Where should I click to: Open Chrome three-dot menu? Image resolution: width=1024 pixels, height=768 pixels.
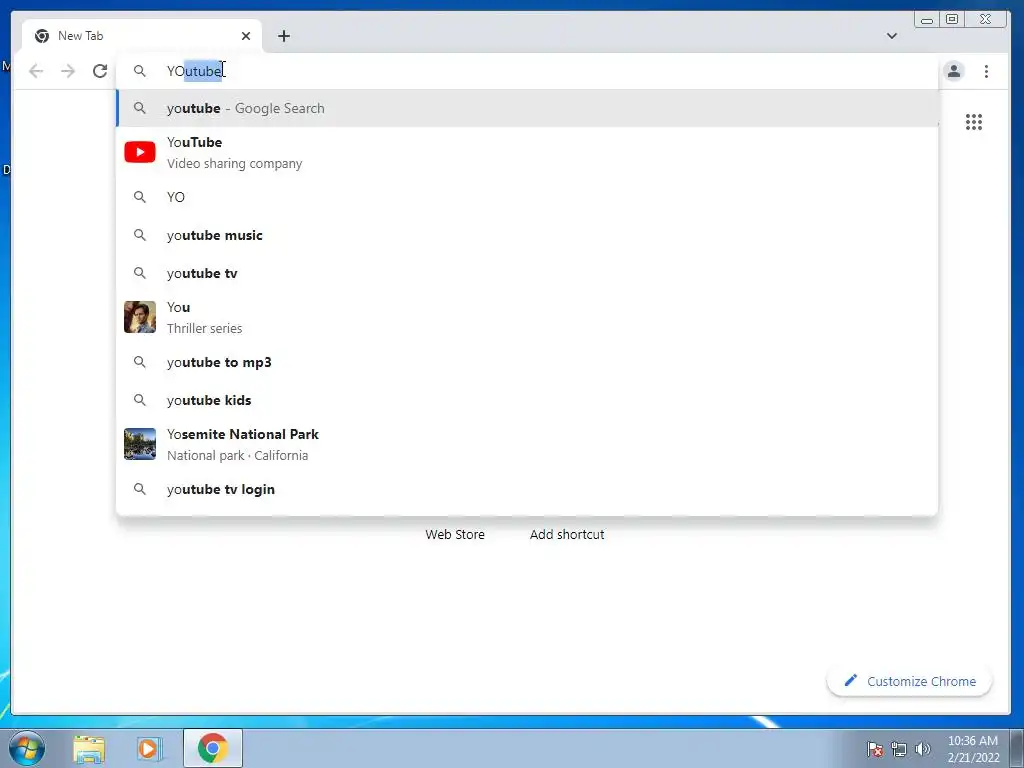click(986, 71)
